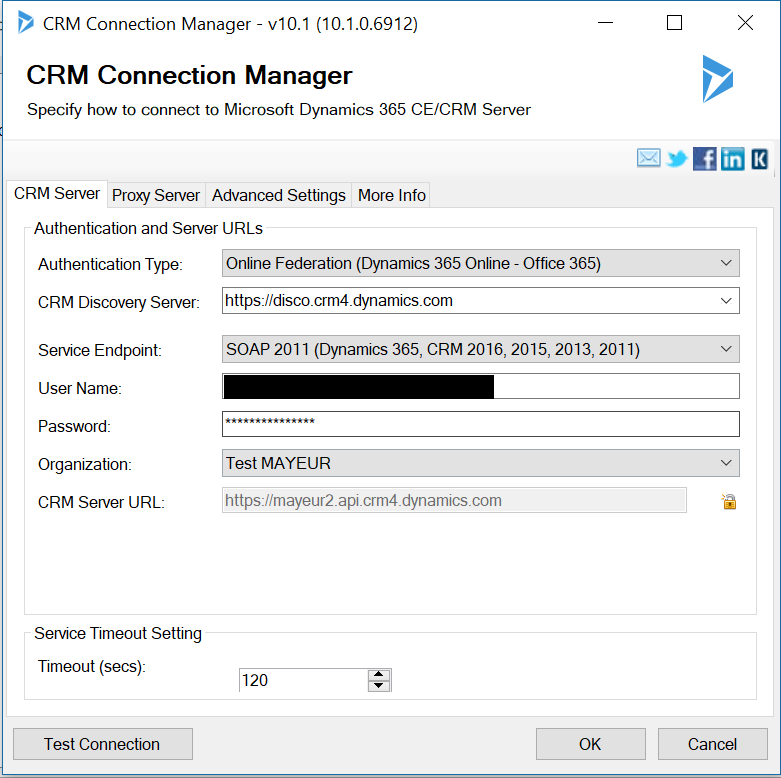Open the Twitter bird icon link
The image size is (781, 778).
pos(676,159)
